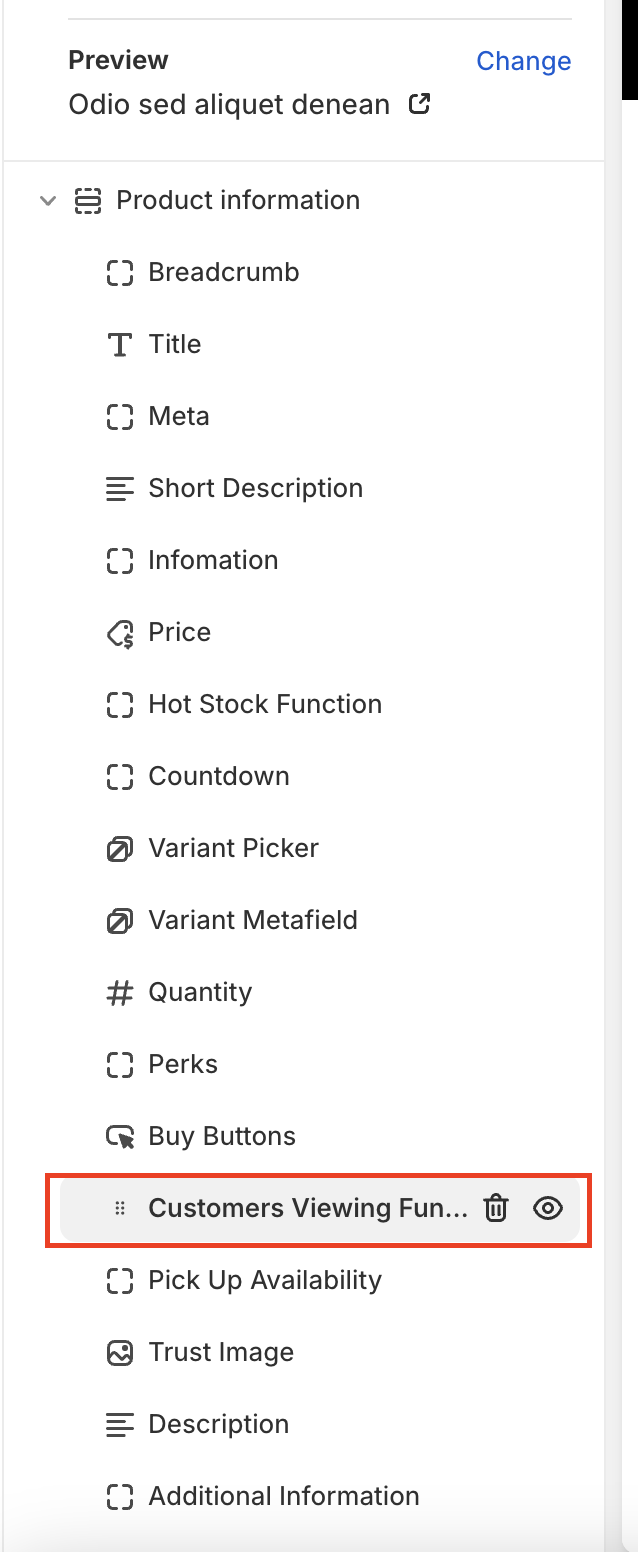The width and height of the screenshot is (638, 1552).
Task: Change the preview product
Action: pos(523,61)
